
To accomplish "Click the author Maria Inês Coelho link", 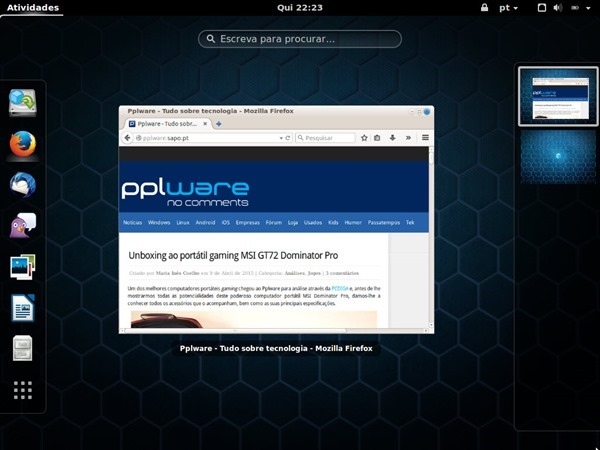I will click(x=178, y=273).
